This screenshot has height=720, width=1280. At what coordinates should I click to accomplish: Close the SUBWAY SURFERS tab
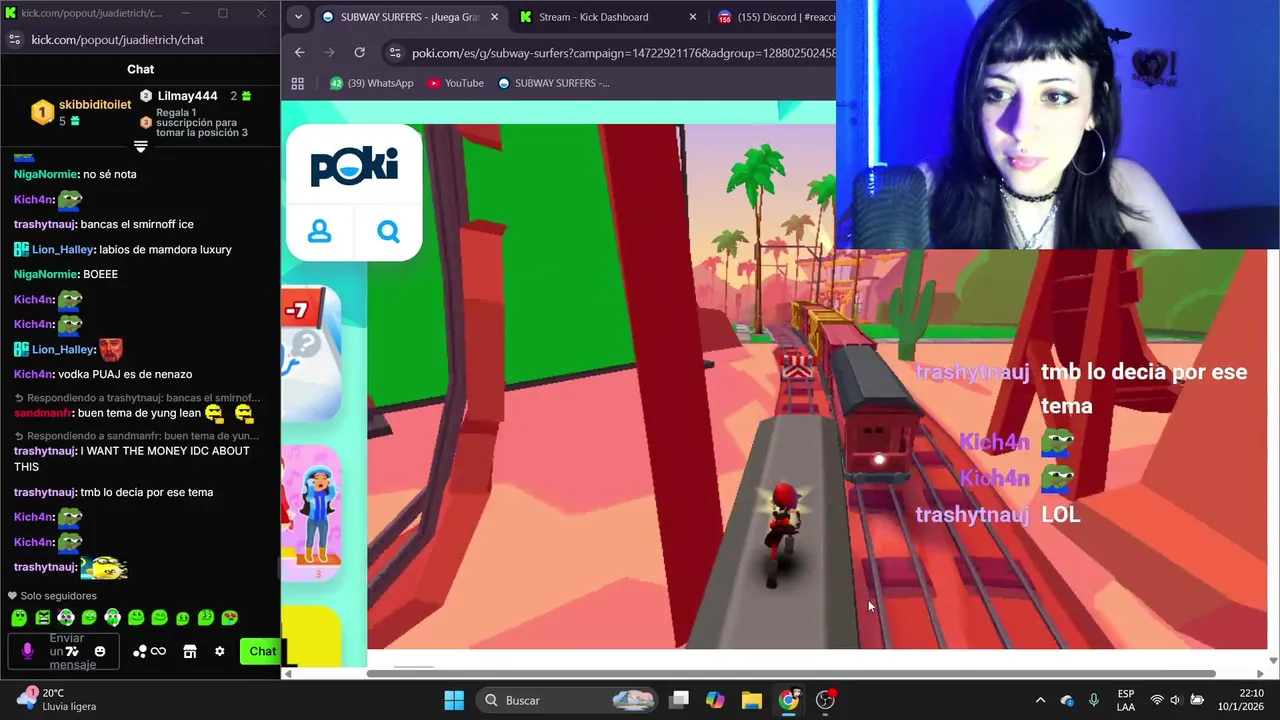click(x=494, y=17)
